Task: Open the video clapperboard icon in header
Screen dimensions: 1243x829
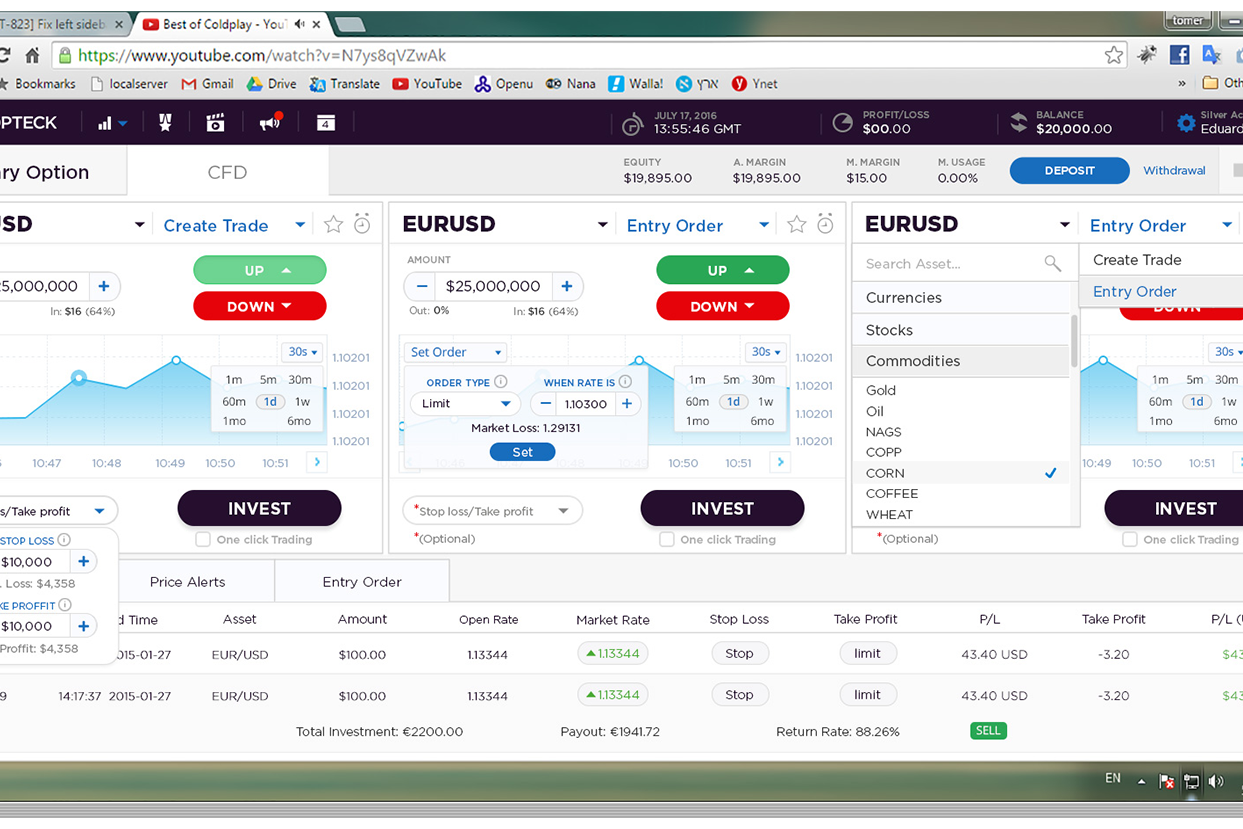Action: click(215, 122)
